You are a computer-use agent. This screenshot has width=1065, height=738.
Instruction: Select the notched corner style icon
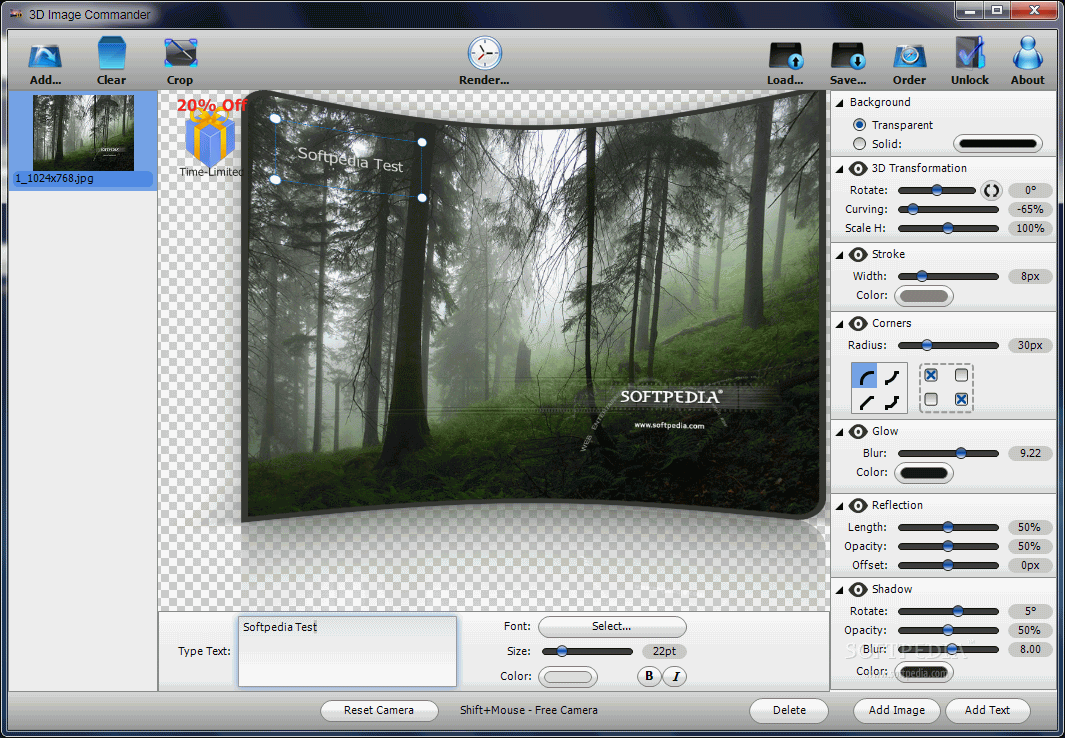pyautogui.click(x=892, y=402)
